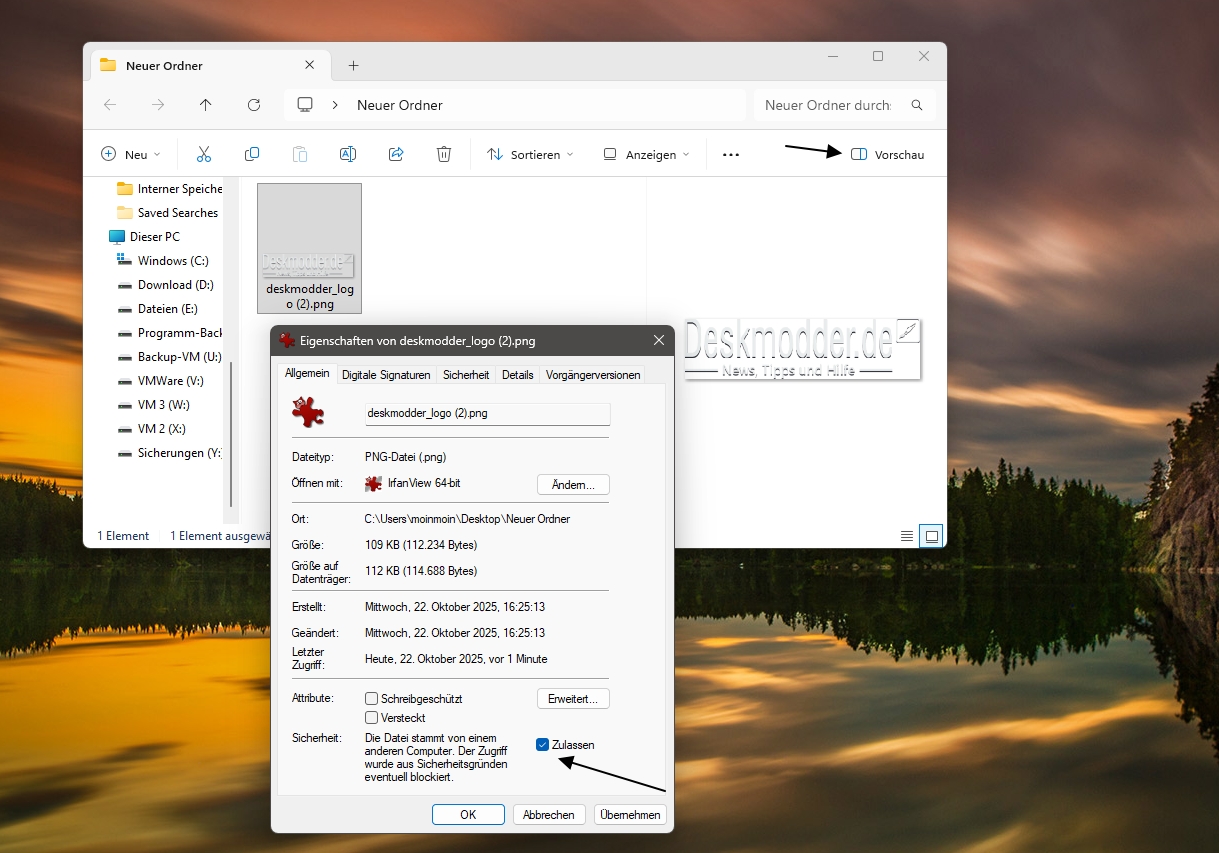Open the Vorgängerversionen tab
This screenshot has width=1219, height=853.
(592, 375)
